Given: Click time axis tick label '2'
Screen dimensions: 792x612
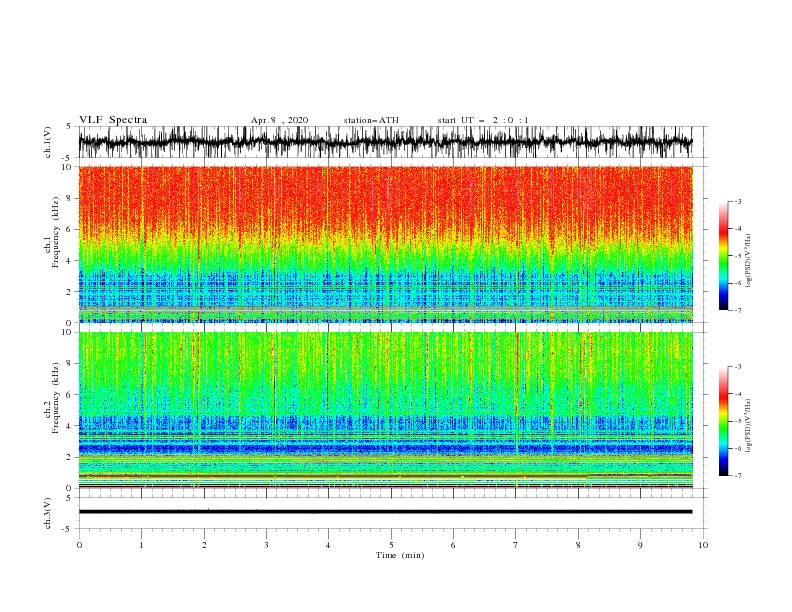Looking at the screenshot, I should [x=204, y=545].
